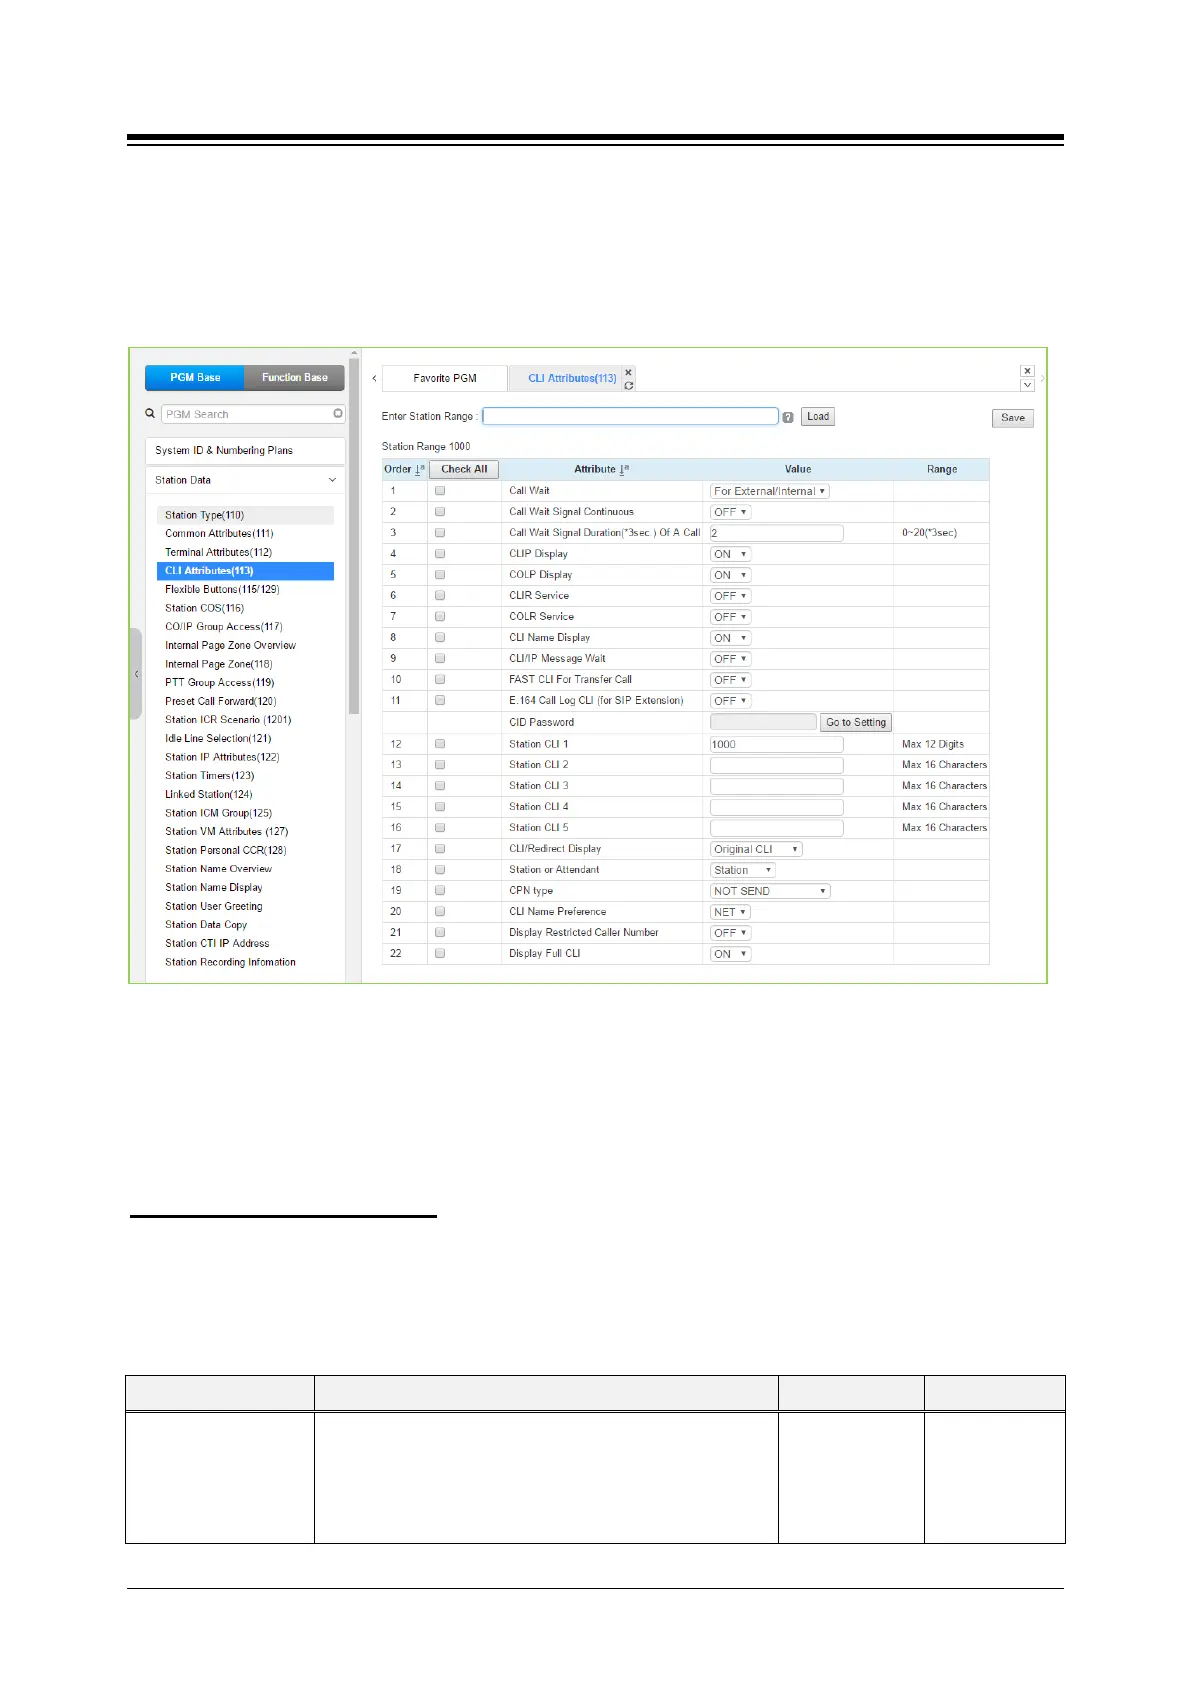Open Call Wait Signal Continuous dropdown
This screenshot has width=1191, height=1684.
pyautogui.click(x=730, y=512)
